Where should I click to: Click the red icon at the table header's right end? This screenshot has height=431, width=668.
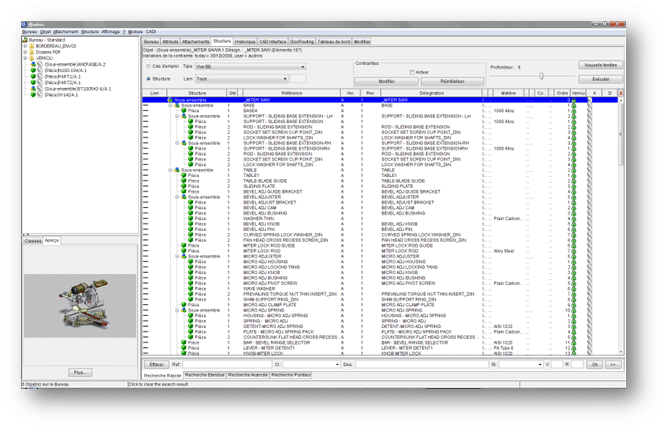click(621, 93)
